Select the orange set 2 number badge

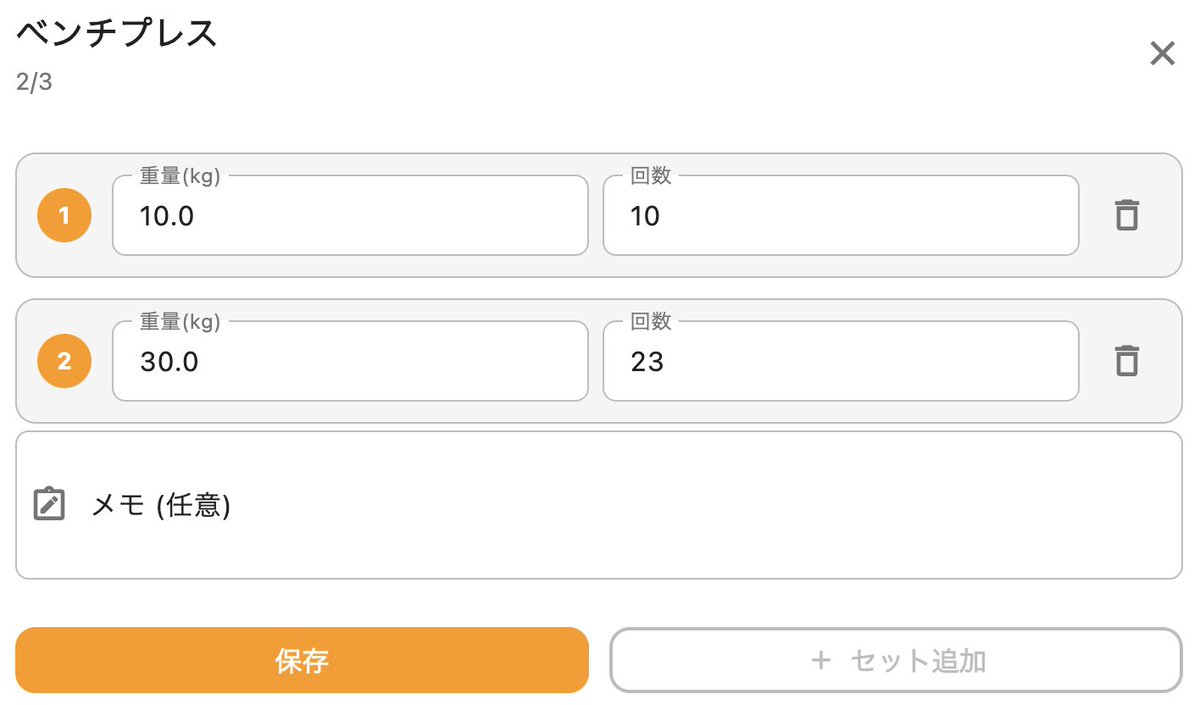tap(64, 361)
